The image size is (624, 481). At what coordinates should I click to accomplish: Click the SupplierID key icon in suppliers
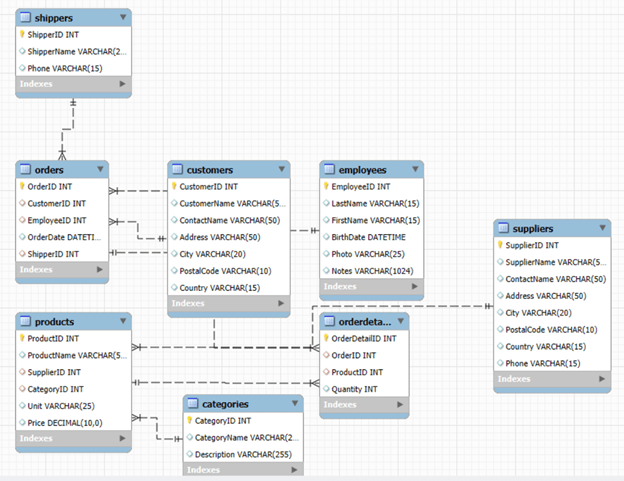pos(500,245)
